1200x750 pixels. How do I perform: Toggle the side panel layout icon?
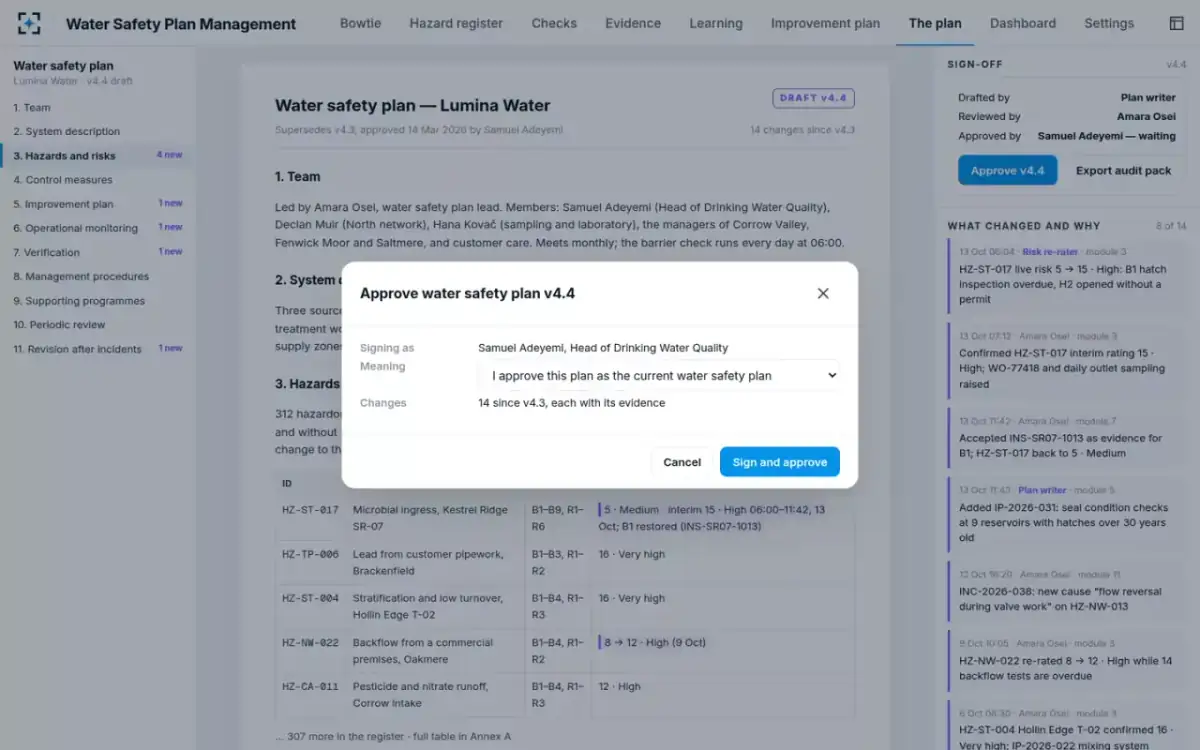click(x=1176, y=23)
